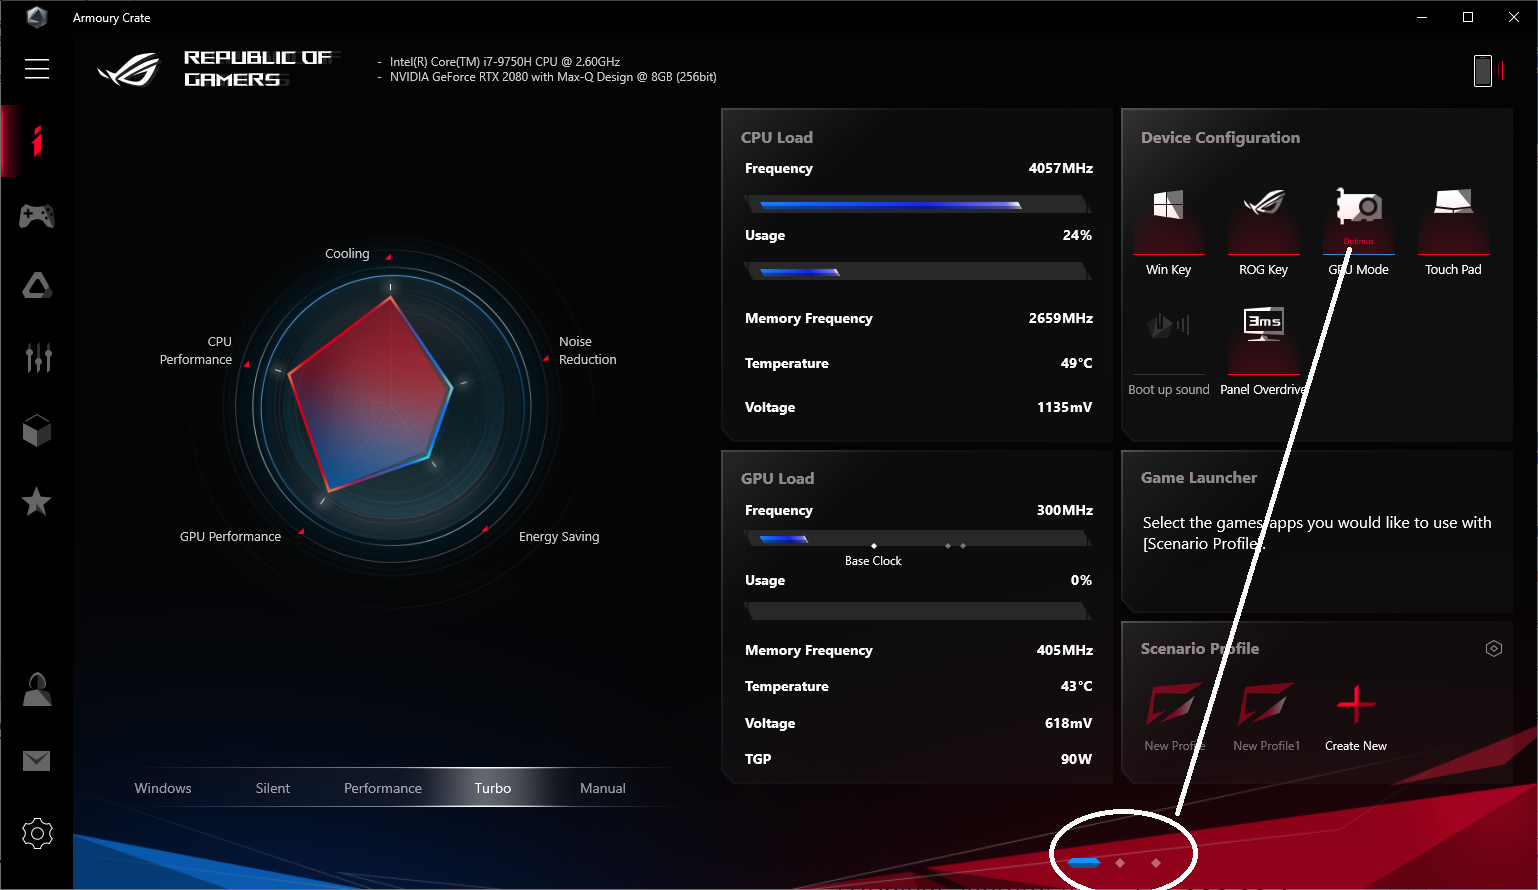Viewport: 1538px width, 890px height.
Task: Open the Home info sidebar icon
Action: 37,141
